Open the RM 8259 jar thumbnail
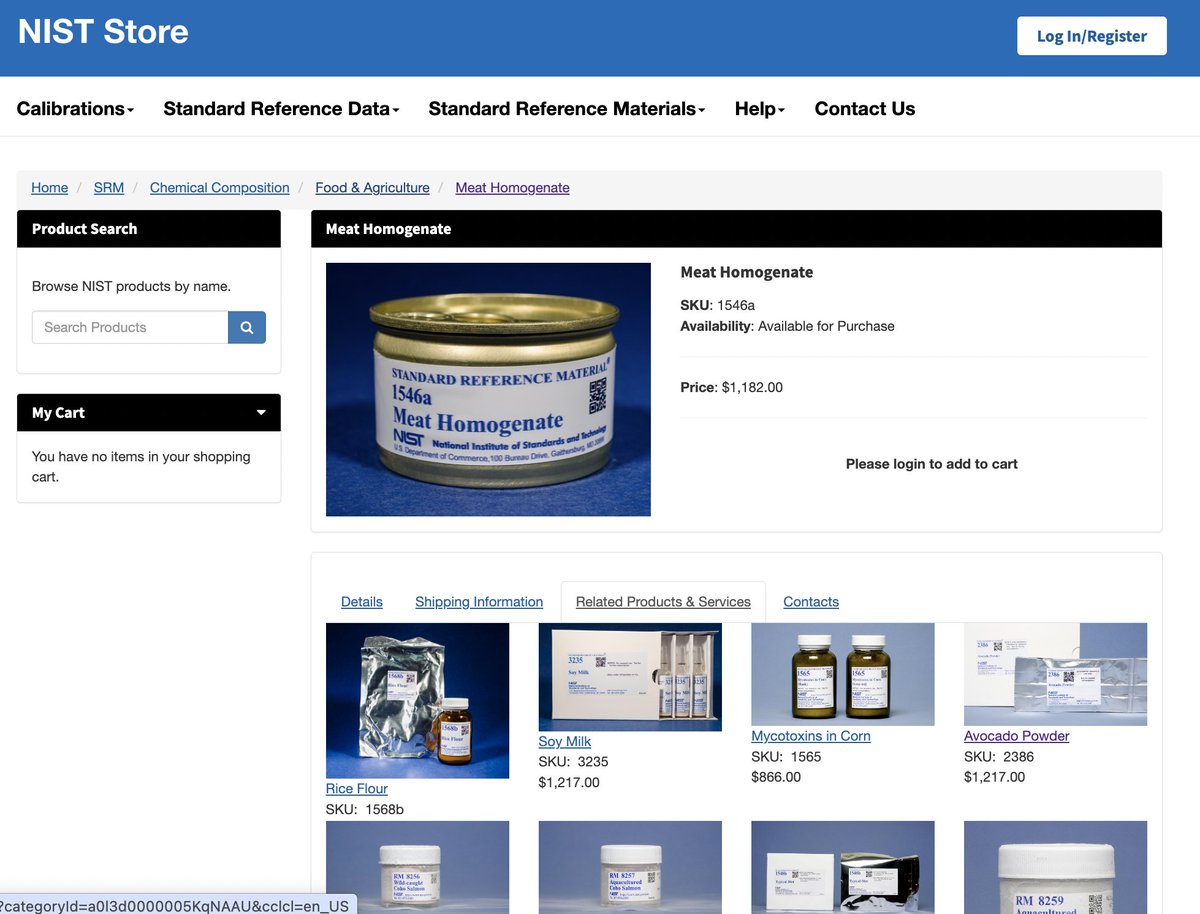 point(1055,867)
